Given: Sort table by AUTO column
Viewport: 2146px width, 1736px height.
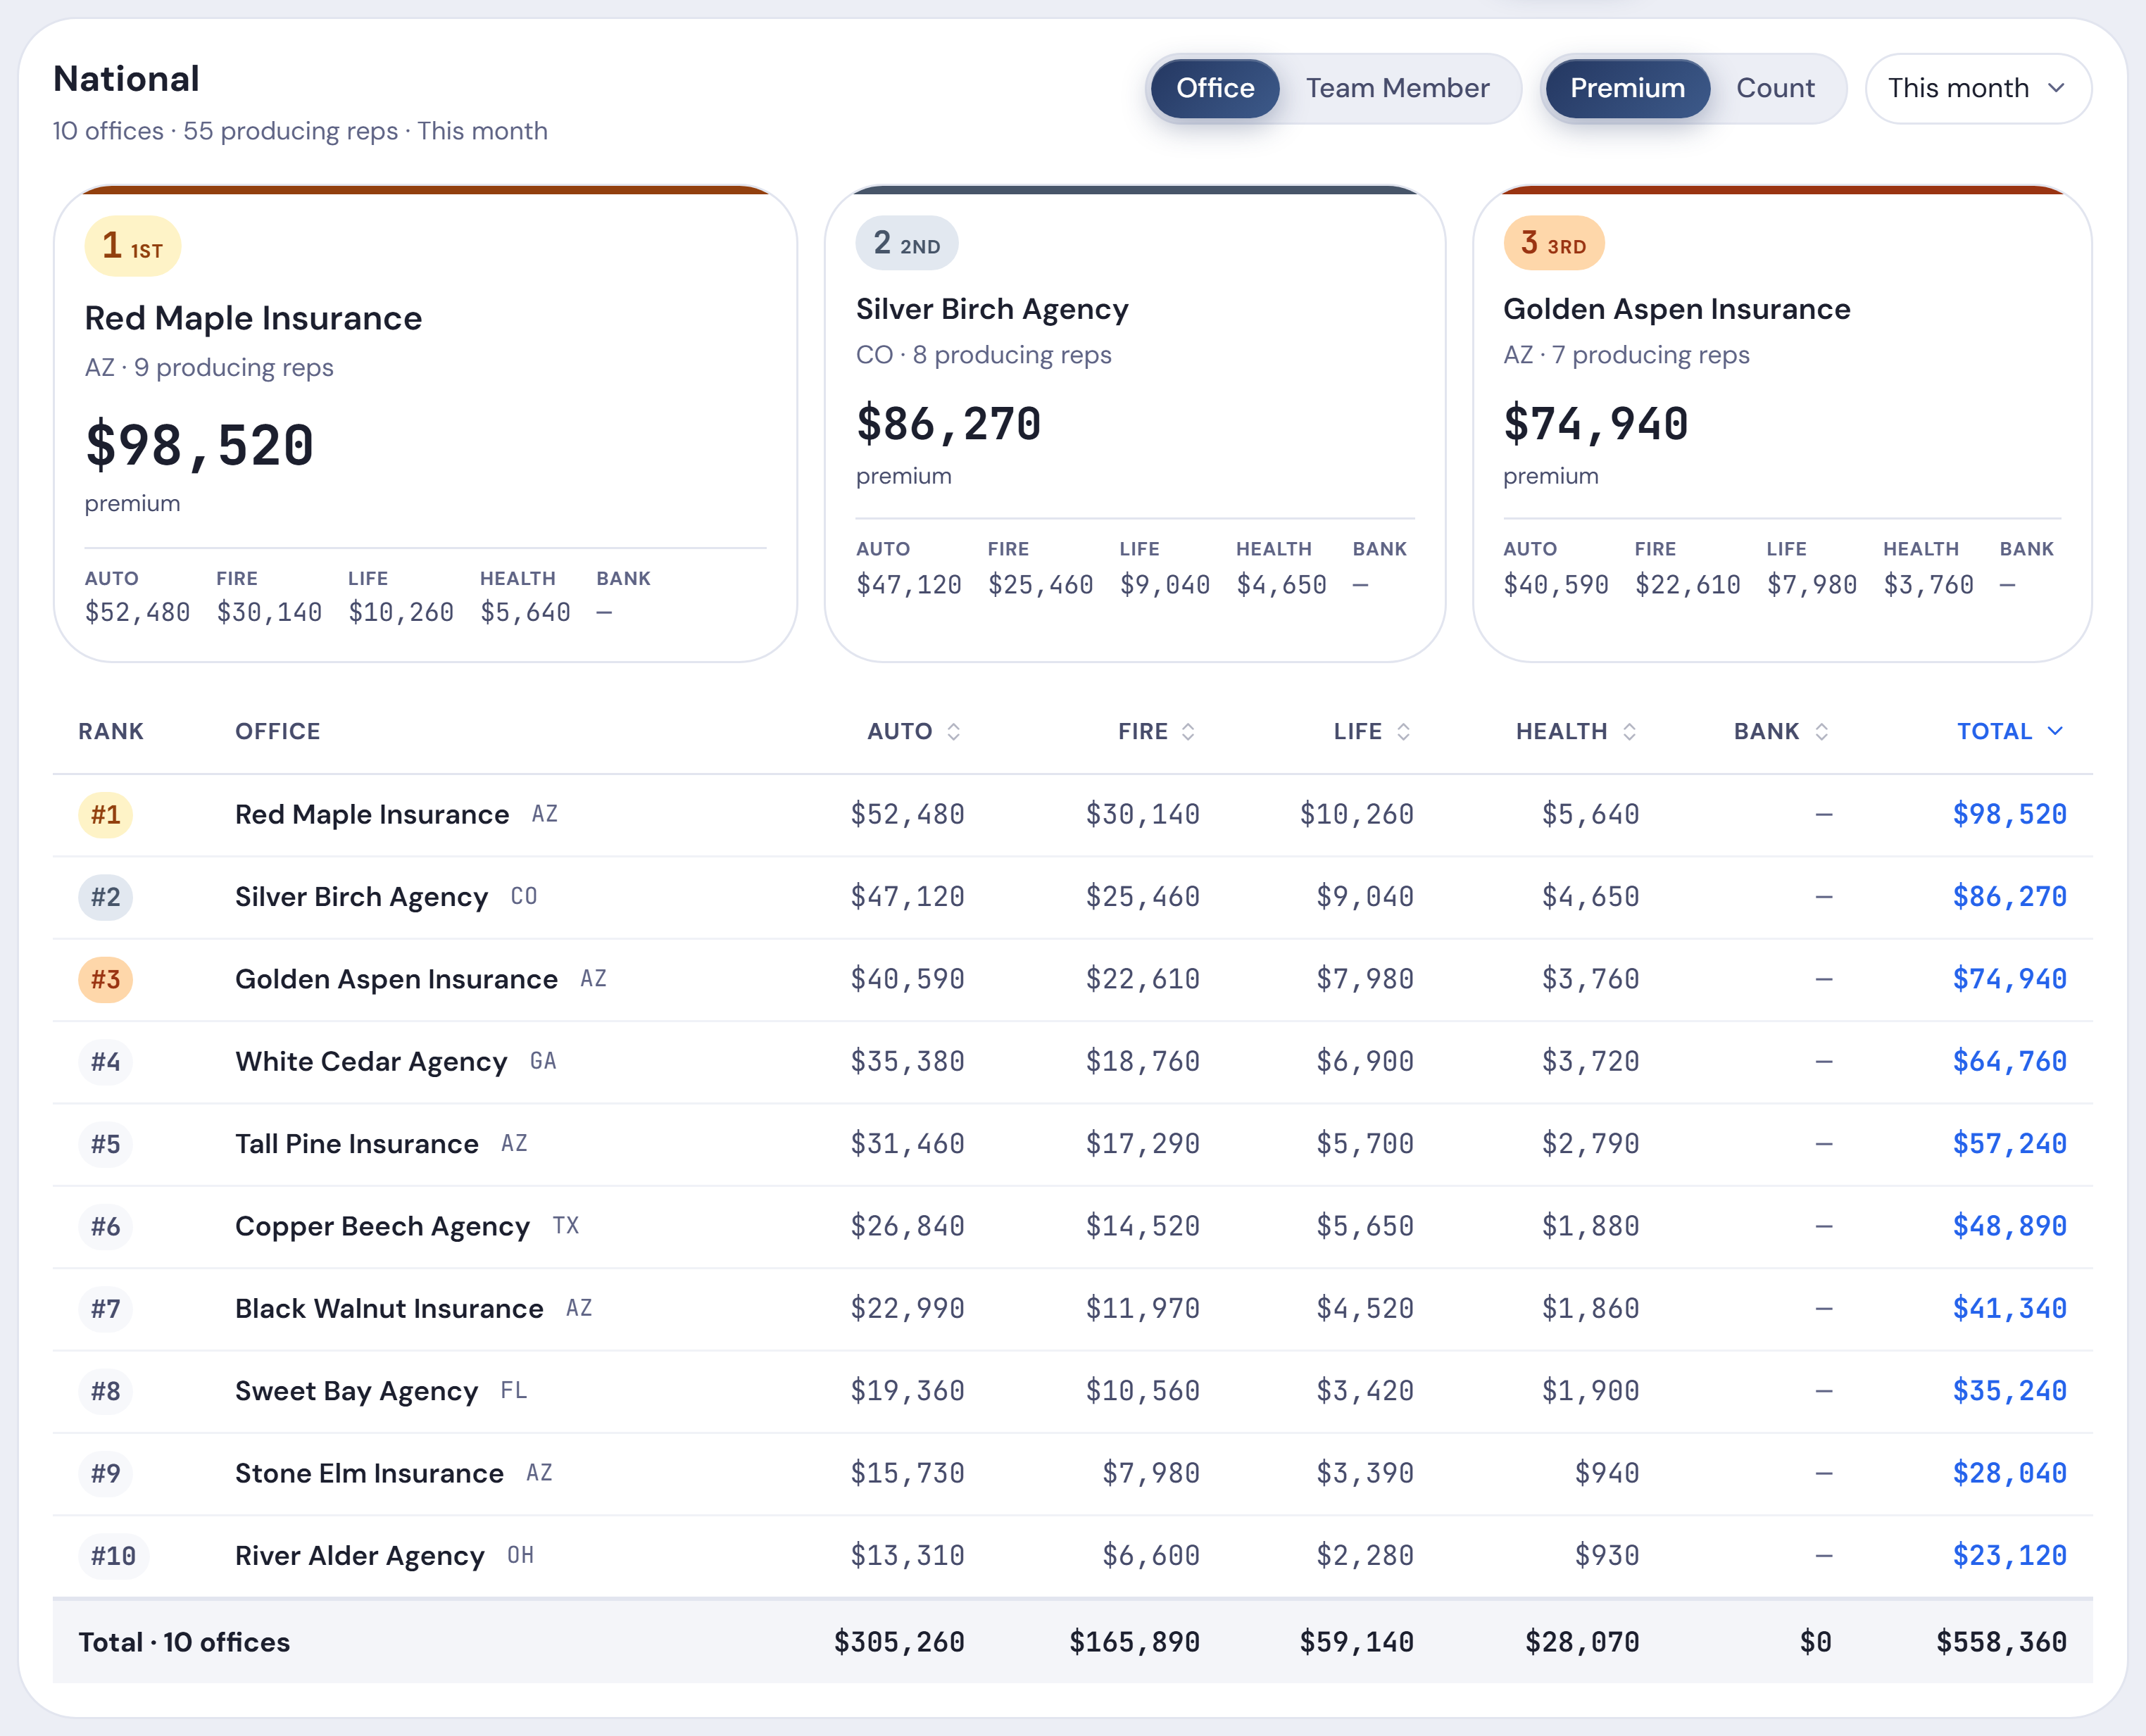Looking at the screenshot, I should tap(914, 731).
